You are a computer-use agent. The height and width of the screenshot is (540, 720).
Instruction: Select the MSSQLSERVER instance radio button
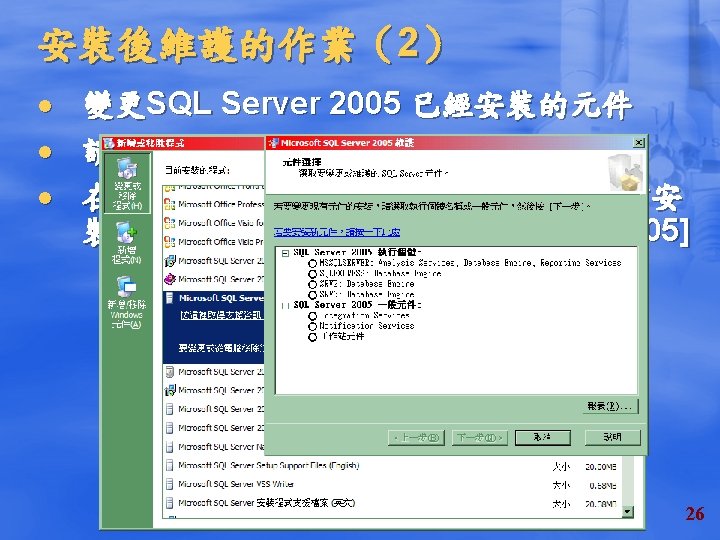coord(312,264)
